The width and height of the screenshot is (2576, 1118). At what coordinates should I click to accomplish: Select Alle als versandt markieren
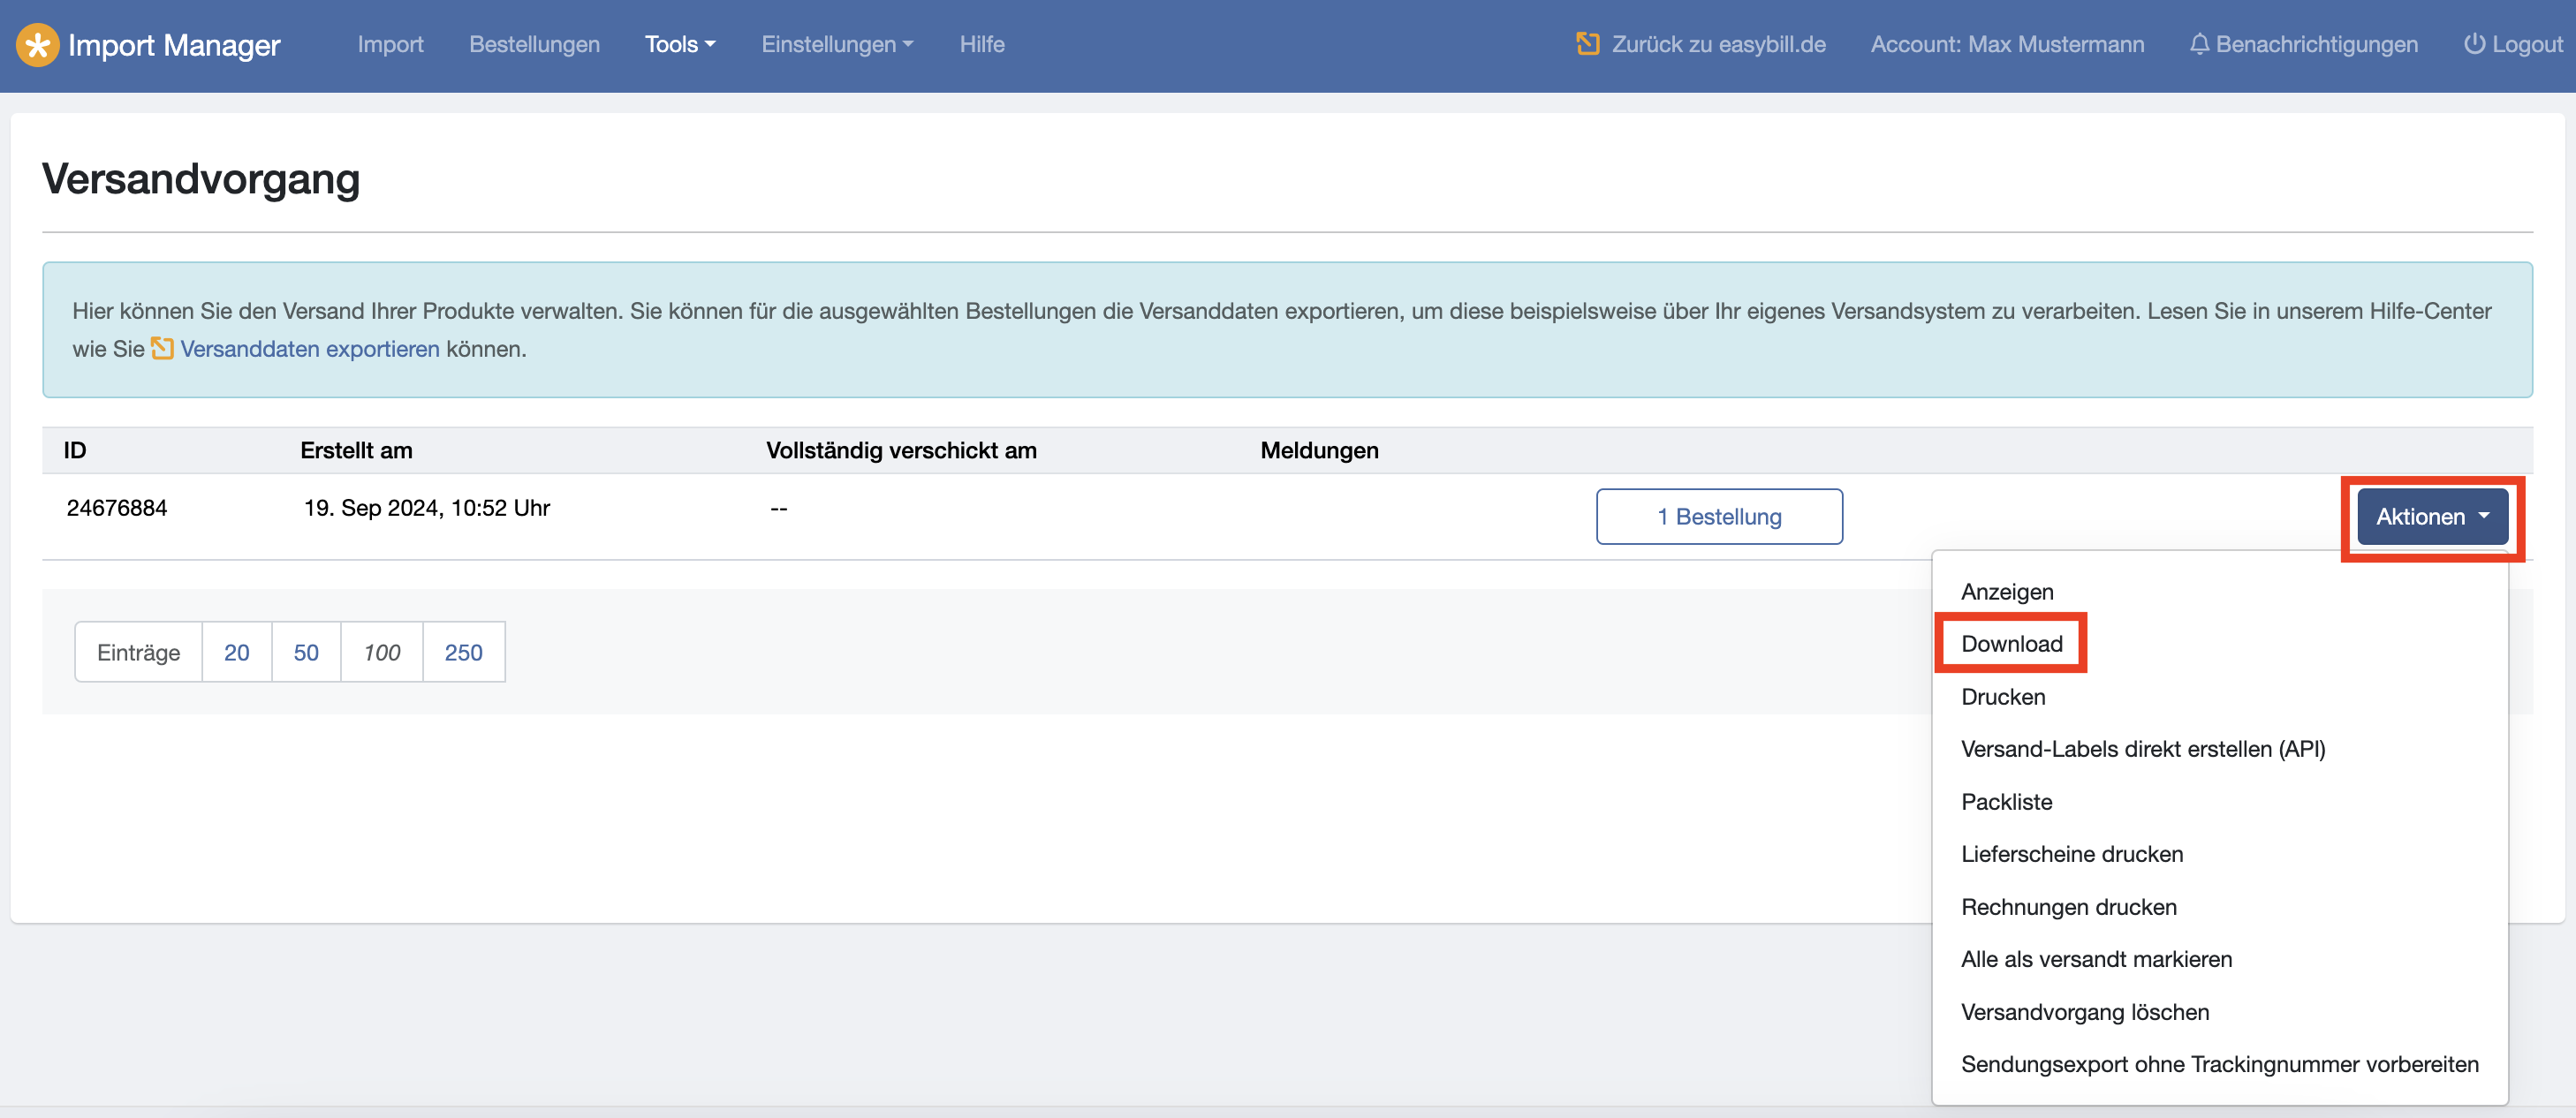2096,958
